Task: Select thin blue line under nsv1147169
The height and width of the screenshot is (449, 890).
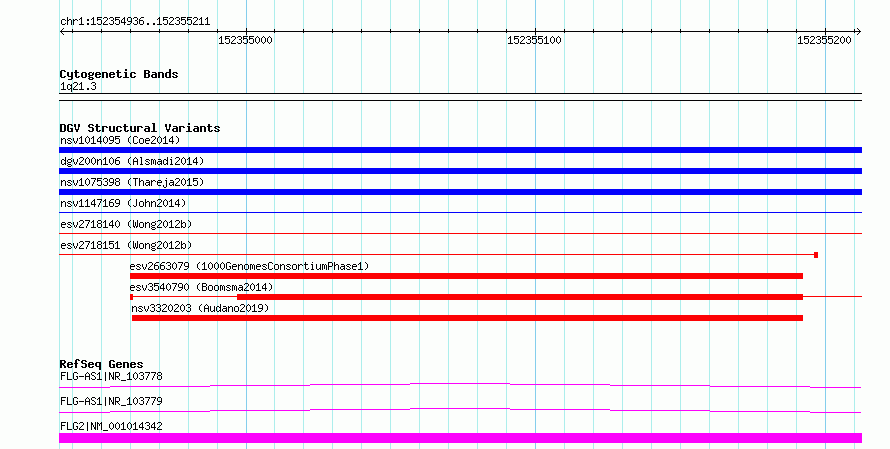Action: (460, 213)
